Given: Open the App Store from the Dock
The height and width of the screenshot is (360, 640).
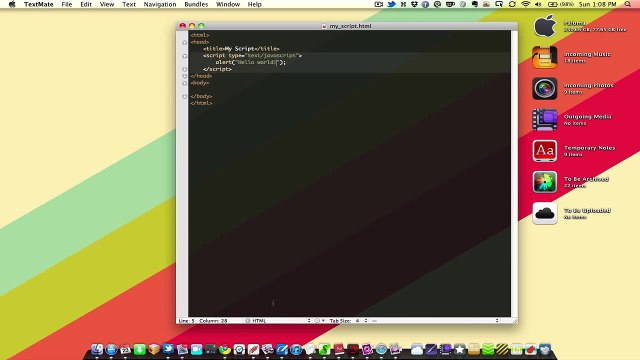Looking at the screenshot, I should (x=111, y=350).
